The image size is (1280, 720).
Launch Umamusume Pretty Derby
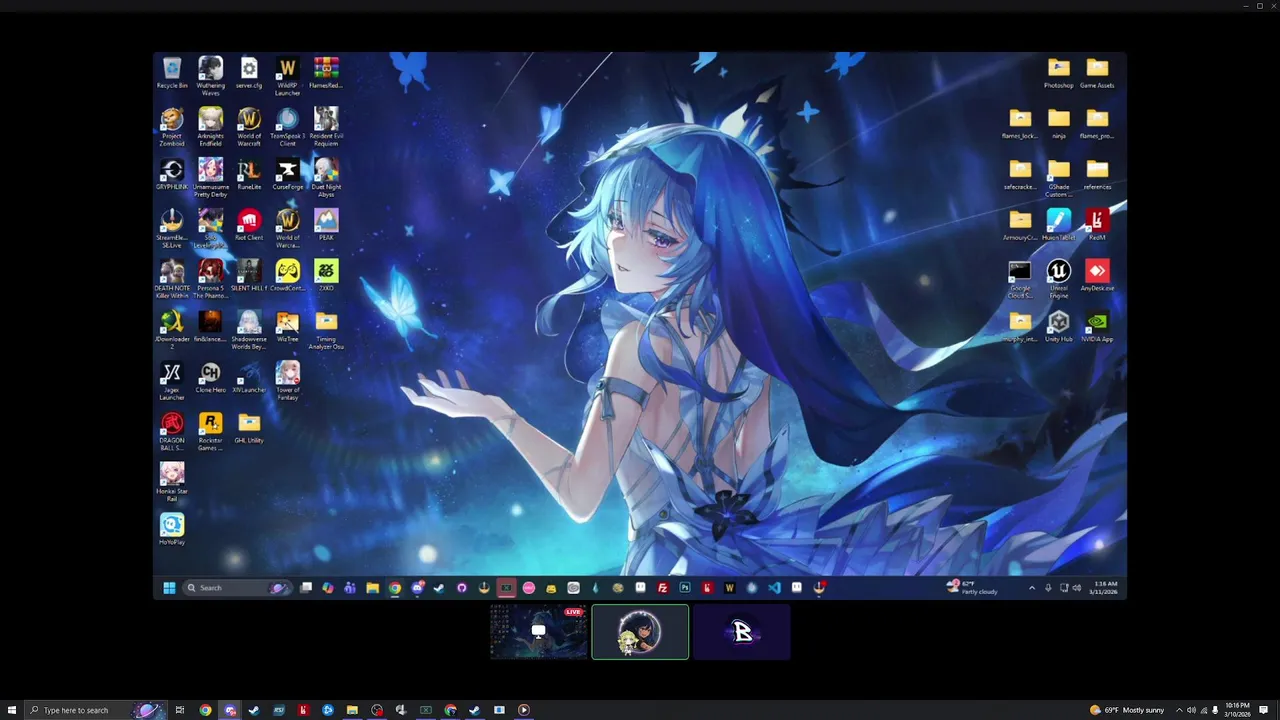(210, 178)
